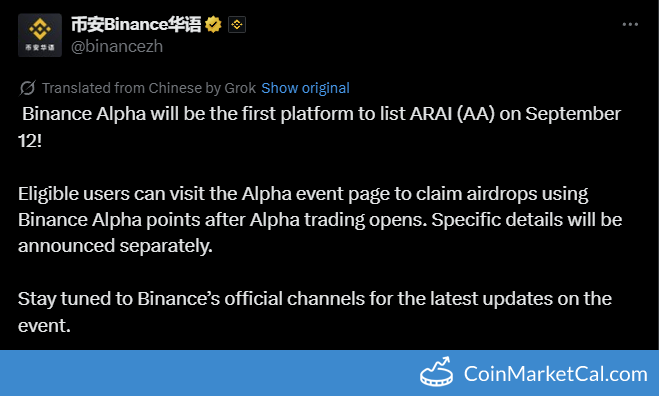Viewport: 659px width, 396px height.
Task: Open the @binancezh handle profile
Action: point(117,46)
